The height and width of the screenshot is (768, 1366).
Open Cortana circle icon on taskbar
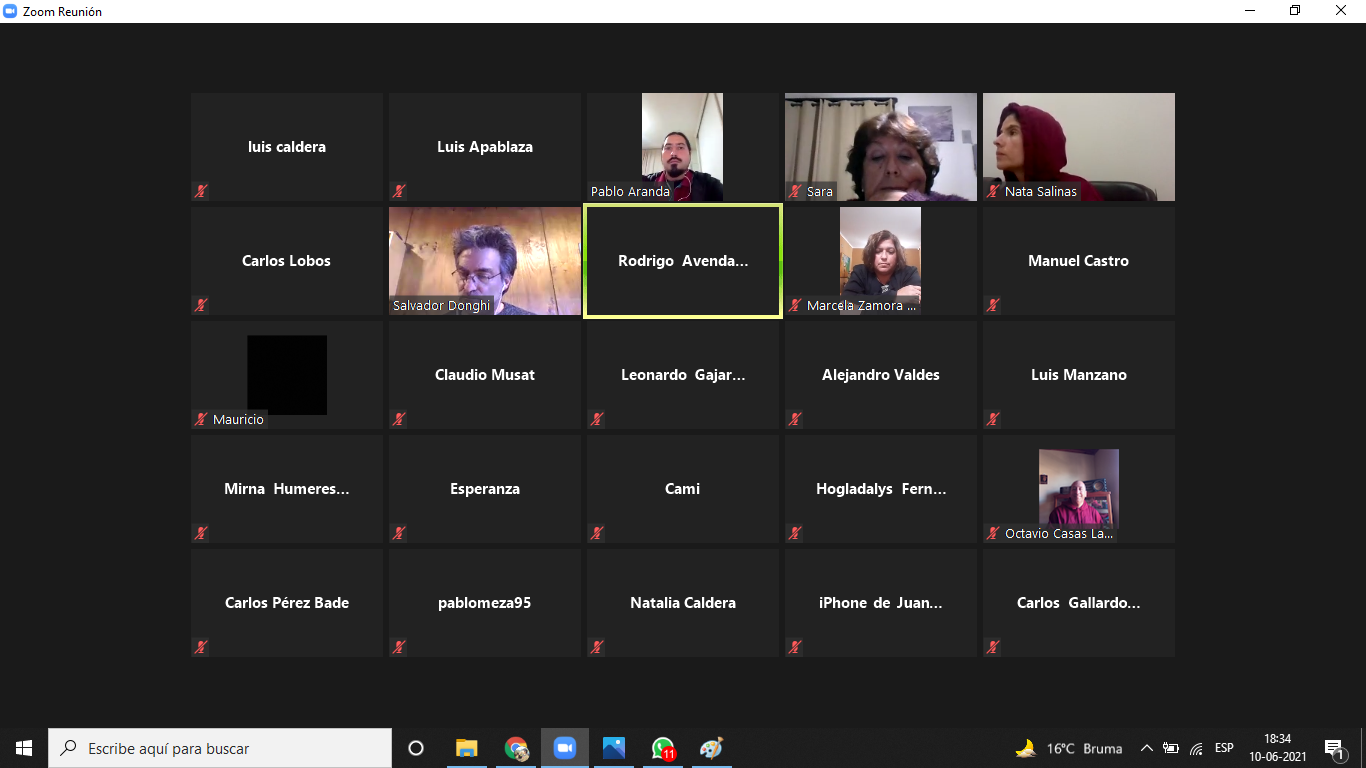[x=416, y=748]
